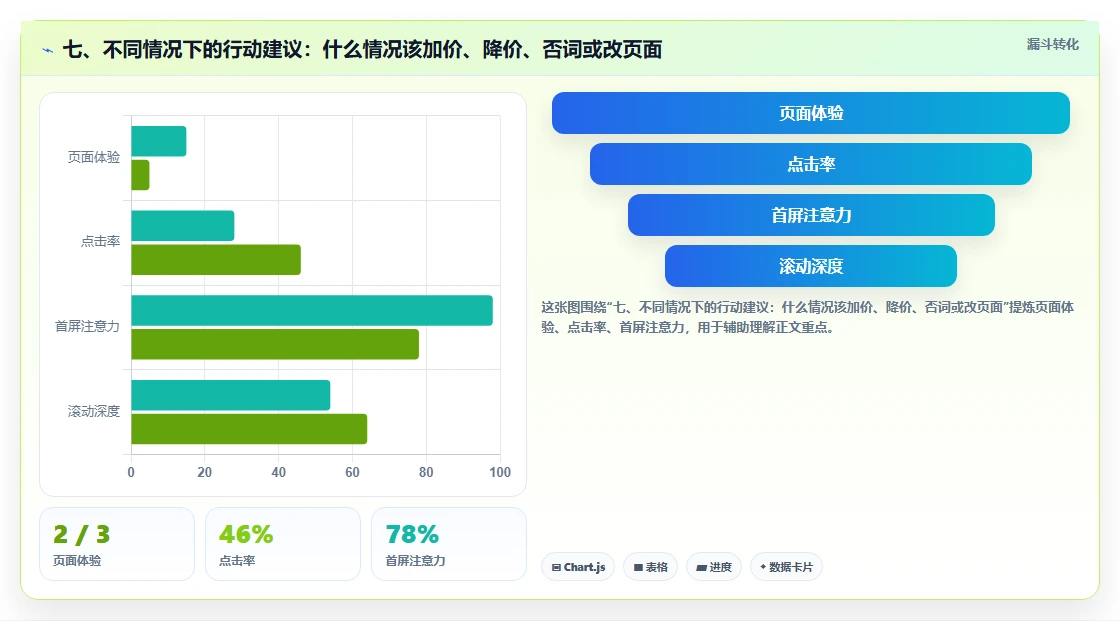
Task: Click the 漏斗转化 tag in the header
Action: [x=1052, y=44]
